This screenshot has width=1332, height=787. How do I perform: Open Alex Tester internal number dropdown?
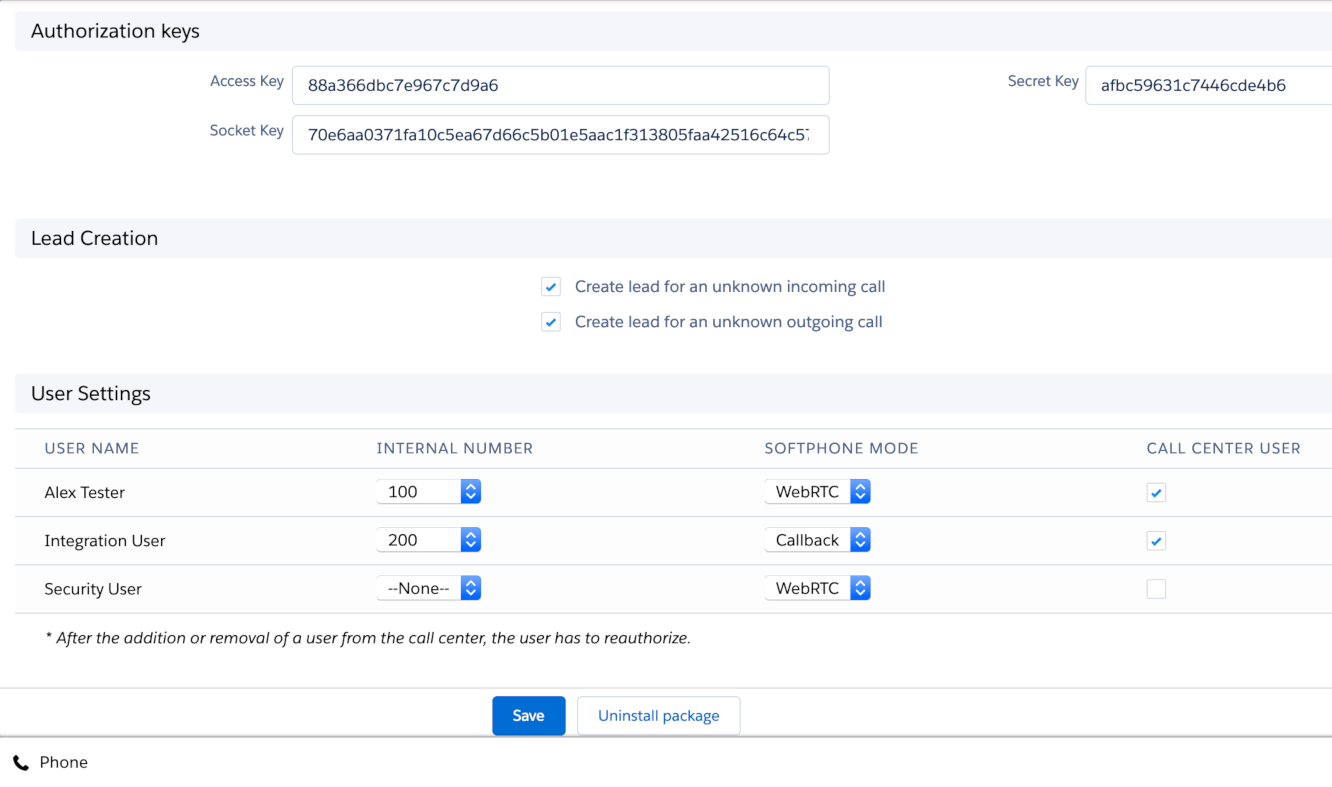point(429,492)
